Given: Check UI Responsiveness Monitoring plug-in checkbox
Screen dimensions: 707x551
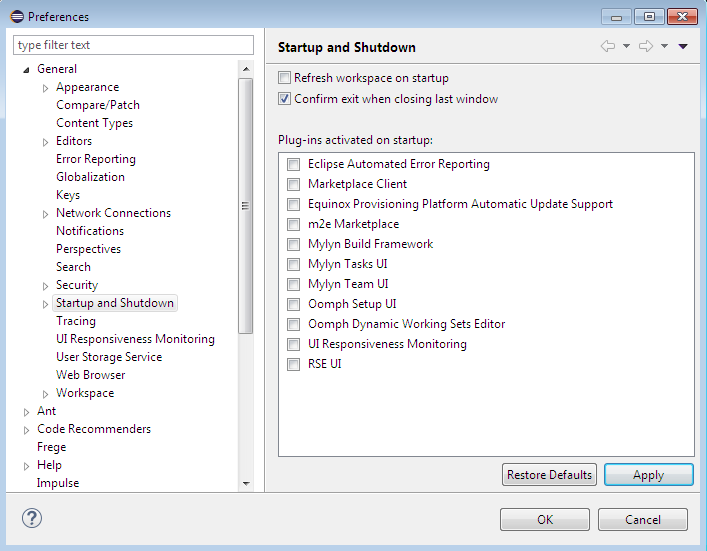Looking at the screenshot, I should 294,344.
